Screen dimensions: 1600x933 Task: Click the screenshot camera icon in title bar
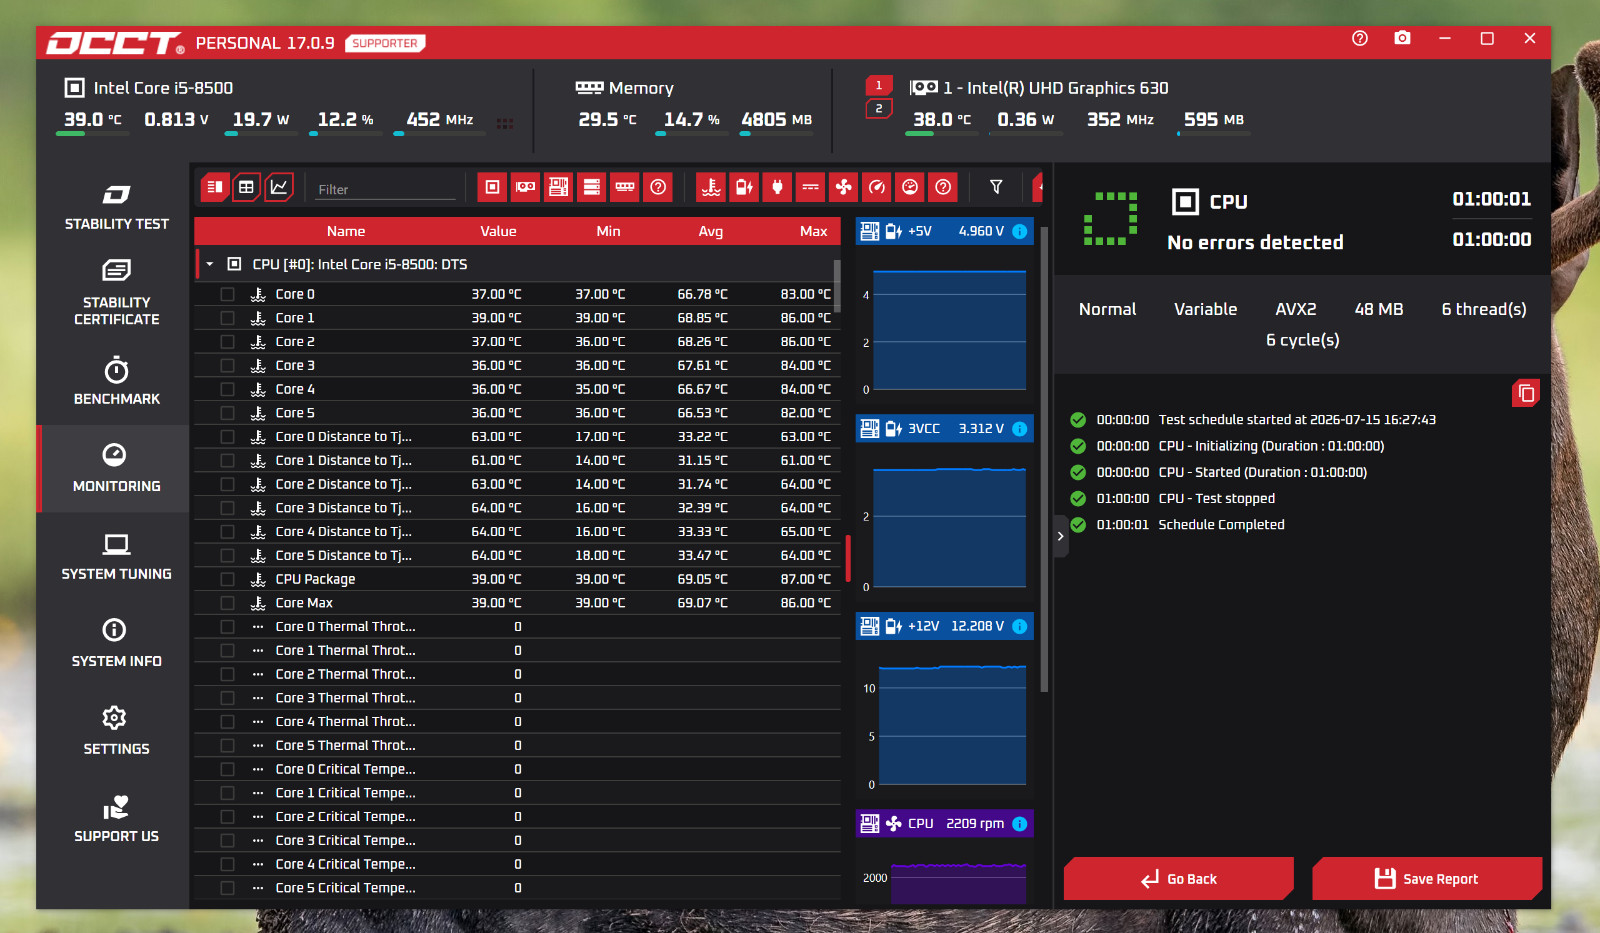pyautogui.click(x=1402, y=38)
